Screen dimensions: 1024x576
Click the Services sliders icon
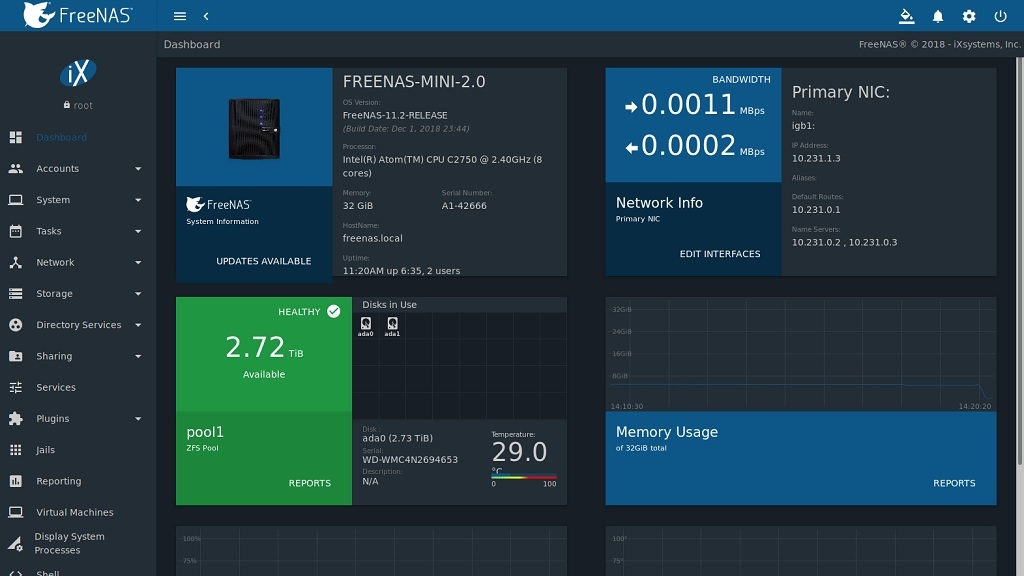(x=16, y=387)
